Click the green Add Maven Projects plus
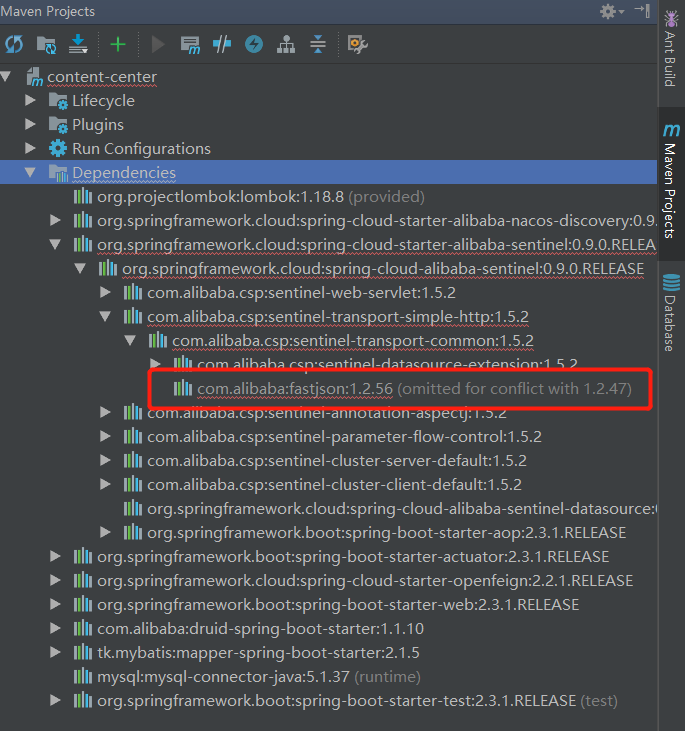The height and width of the screenshot is (731, 685). coord(118,44)
